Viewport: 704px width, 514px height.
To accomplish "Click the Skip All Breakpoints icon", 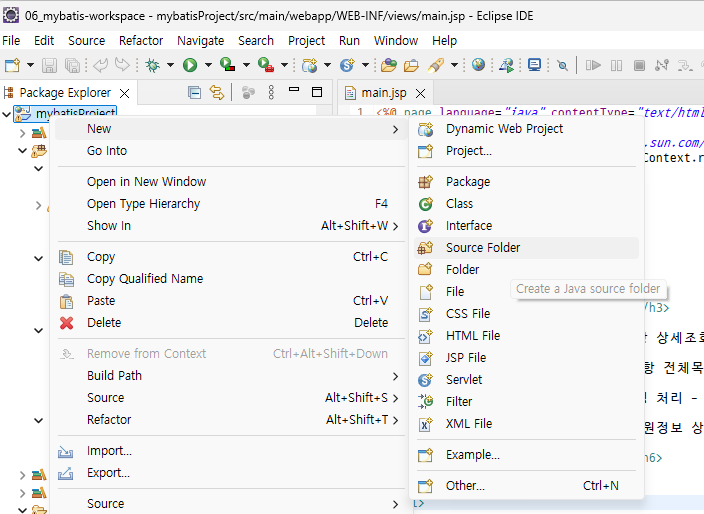I will point(562,66).
